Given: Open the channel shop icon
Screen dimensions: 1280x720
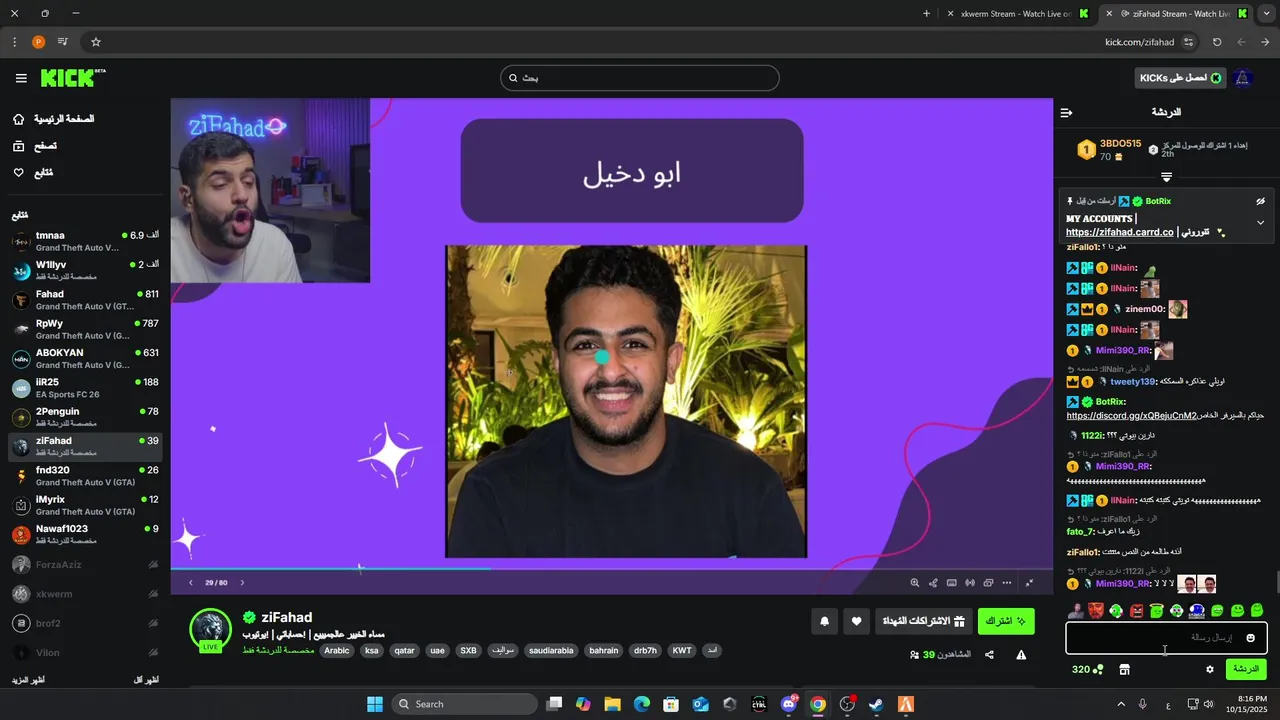Looking at the screenshot, I should coord(1124,669).
